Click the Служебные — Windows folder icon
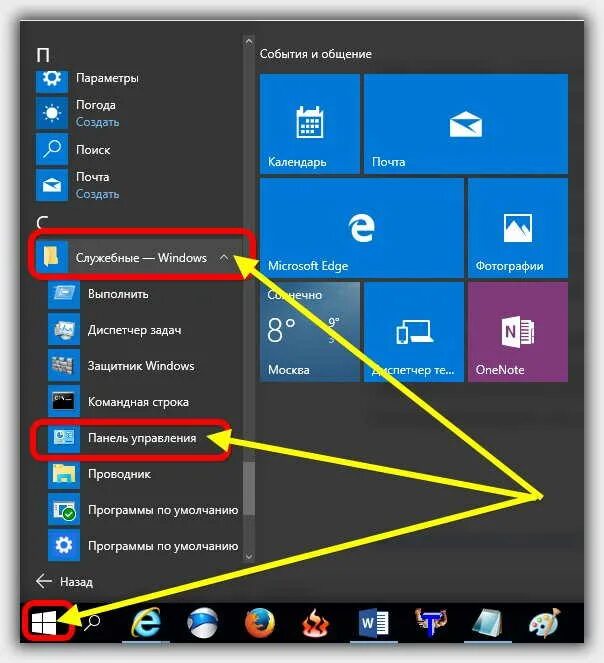The width and height of the screenshot is (604, 663). 52,257
